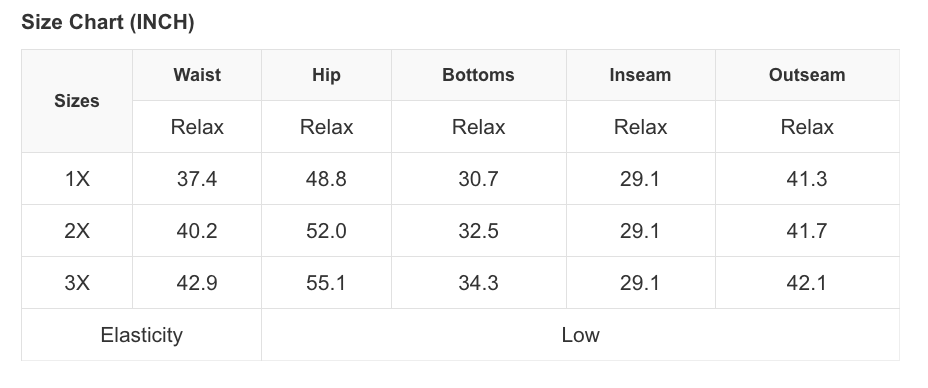This screenshot has width=928, height=388.
Task: Click the Bottoms column header
Action: (x=478, y=75)
